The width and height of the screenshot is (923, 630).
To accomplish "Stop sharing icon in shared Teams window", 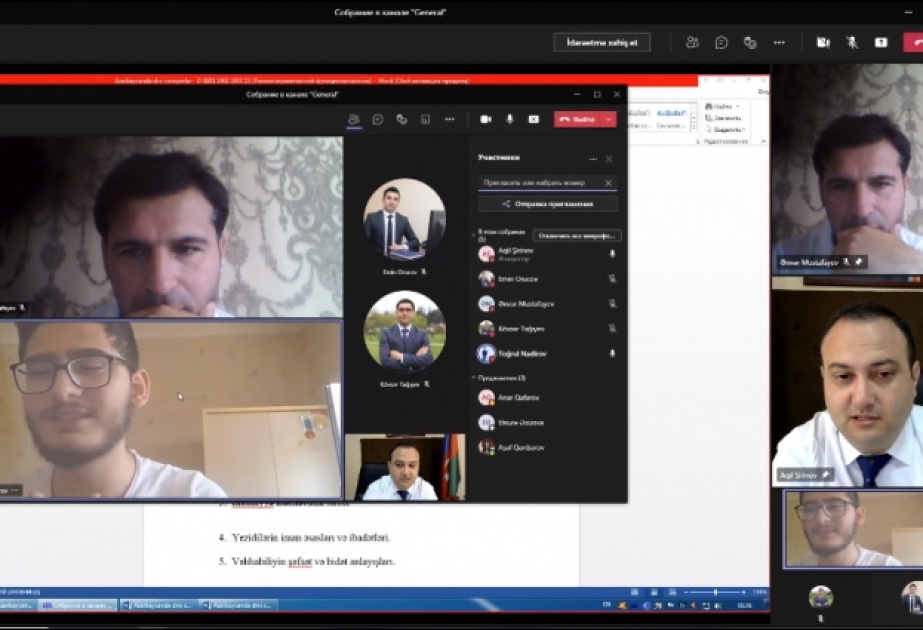I will [x=533, y=120].
